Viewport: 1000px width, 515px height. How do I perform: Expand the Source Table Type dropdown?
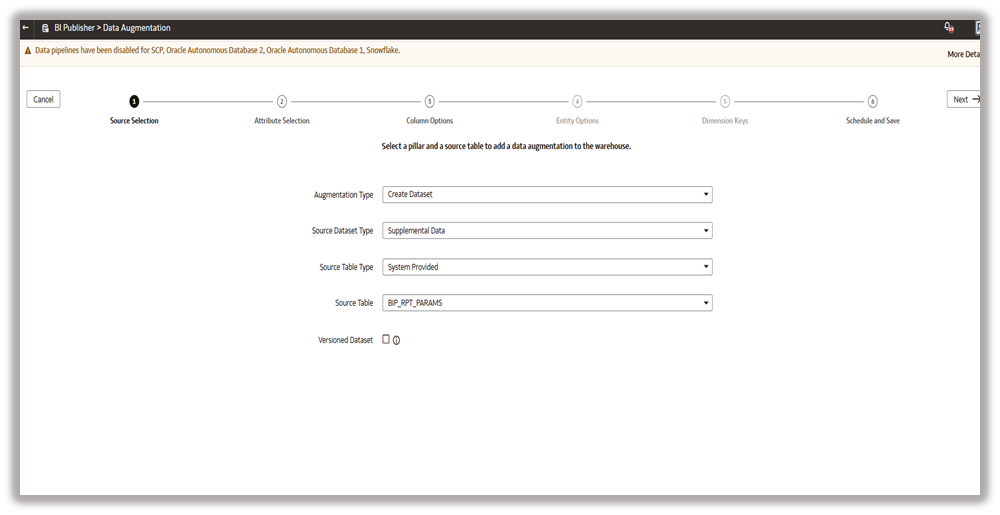pyautogui.click(x=547, y=267)
